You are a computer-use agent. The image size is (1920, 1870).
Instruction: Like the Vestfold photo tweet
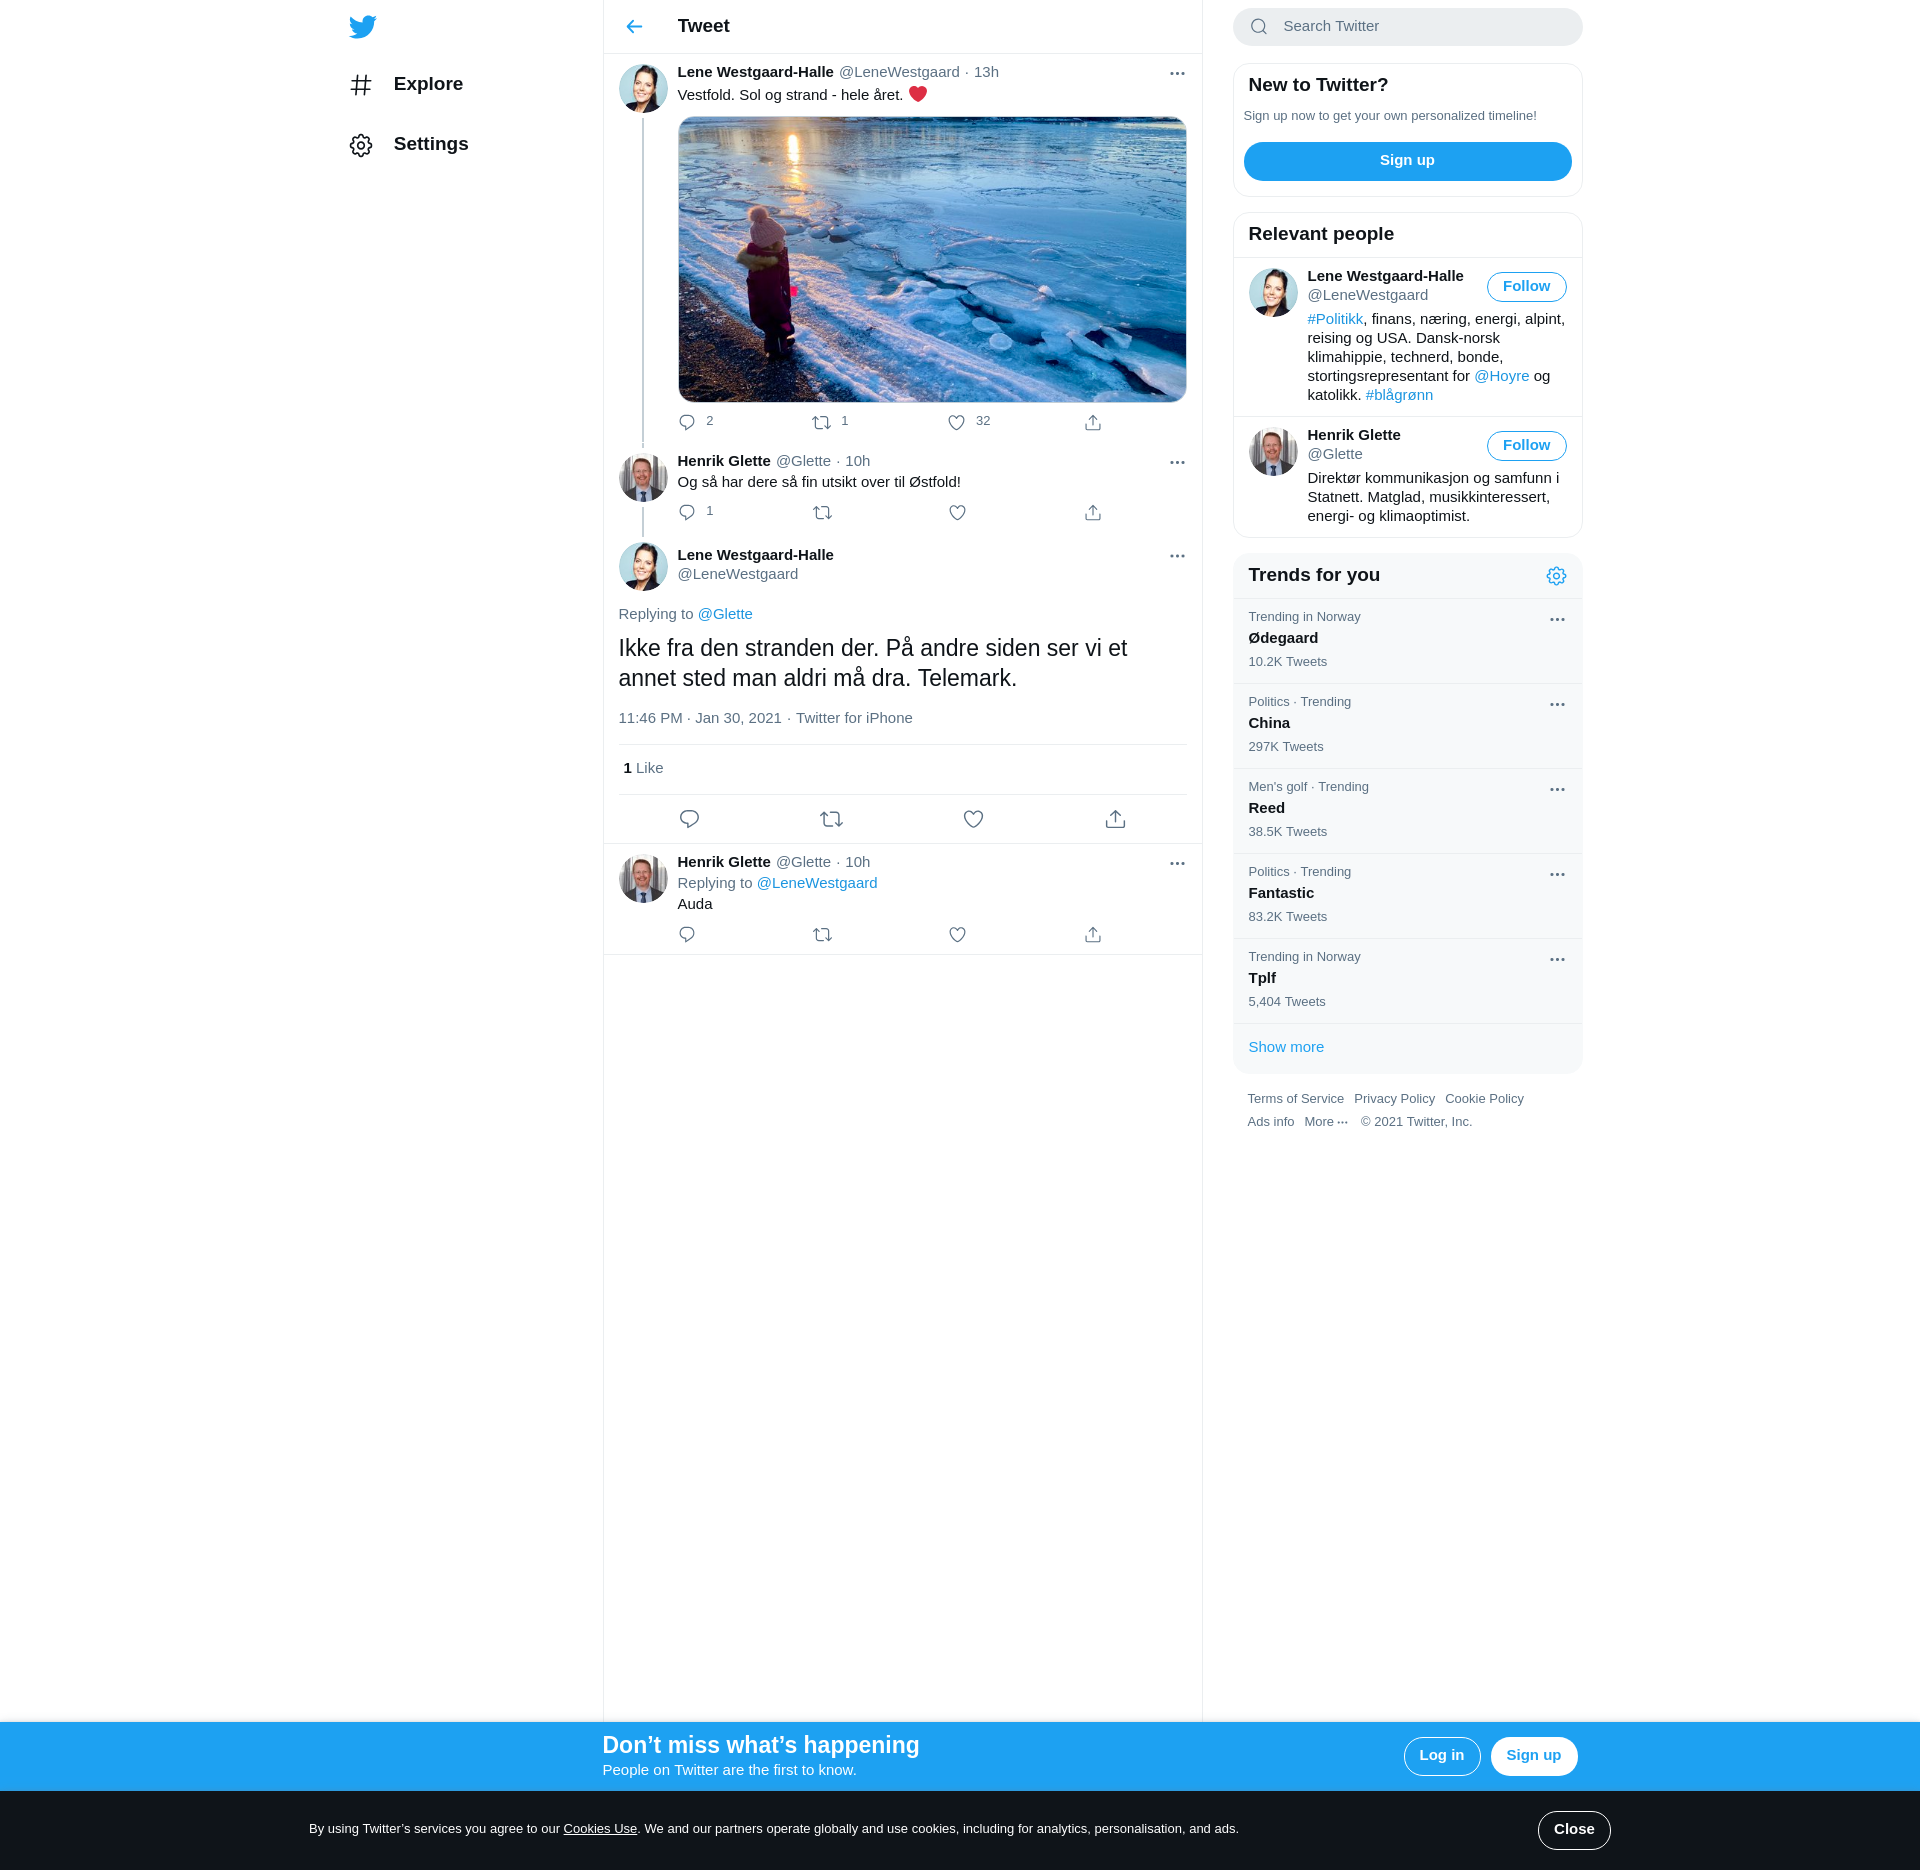pos(957,422)
